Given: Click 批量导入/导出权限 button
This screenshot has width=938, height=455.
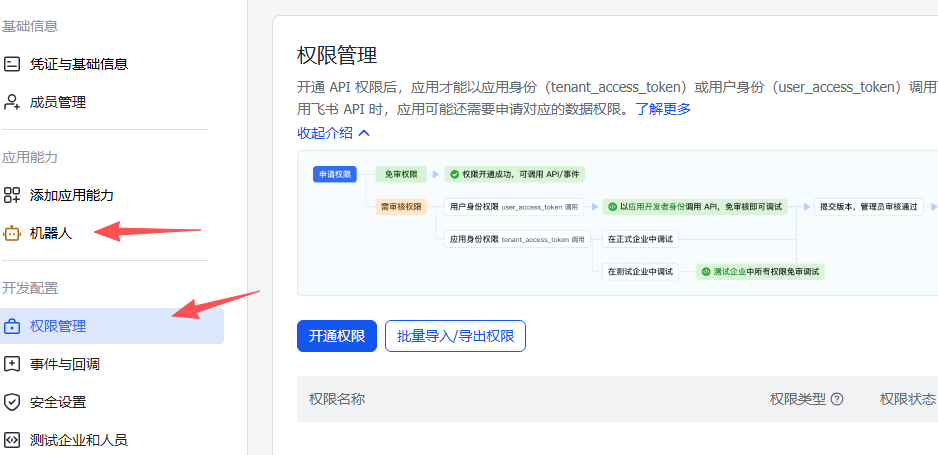Looking at the screenshot, I should 455,336.
